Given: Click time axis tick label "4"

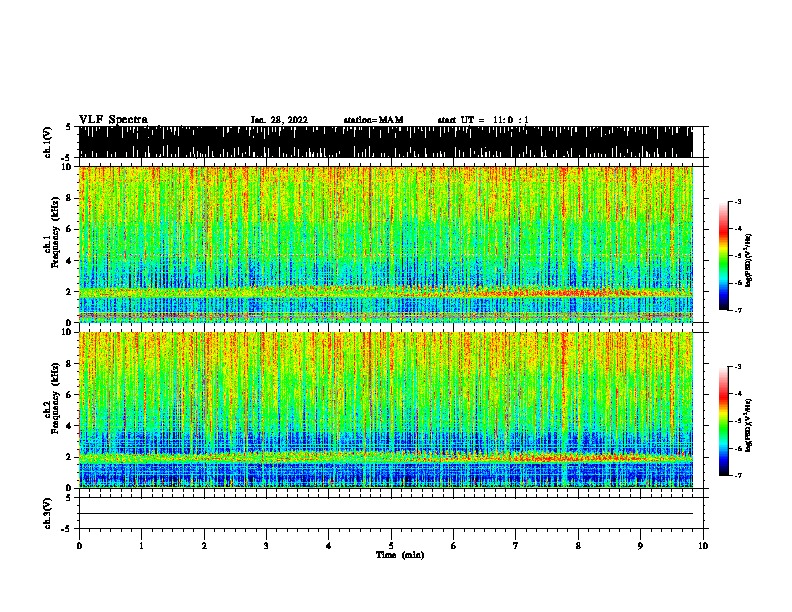Looking at the screenshot, I should (329, 545).
